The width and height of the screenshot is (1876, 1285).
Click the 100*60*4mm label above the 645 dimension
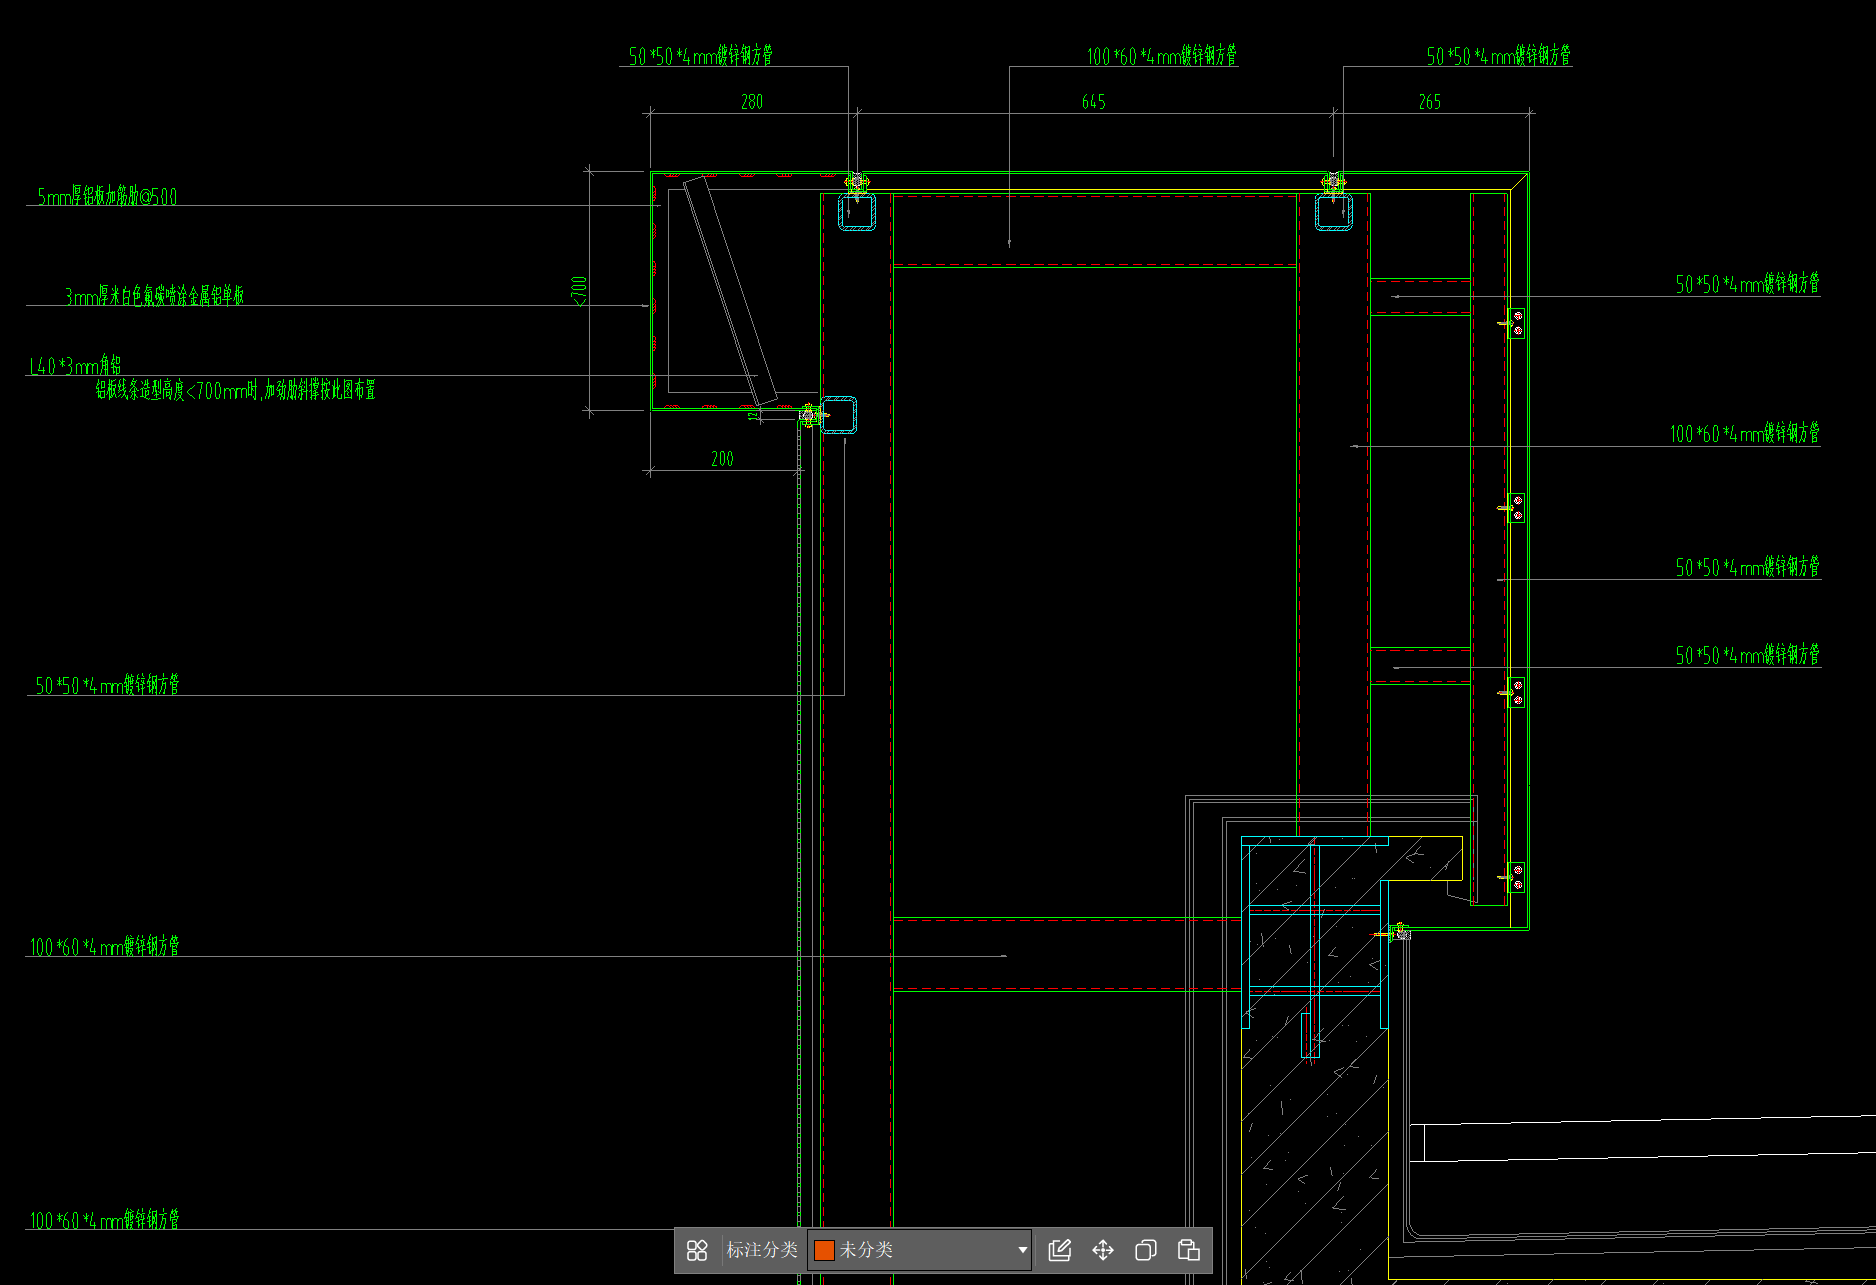point(1162,55)
